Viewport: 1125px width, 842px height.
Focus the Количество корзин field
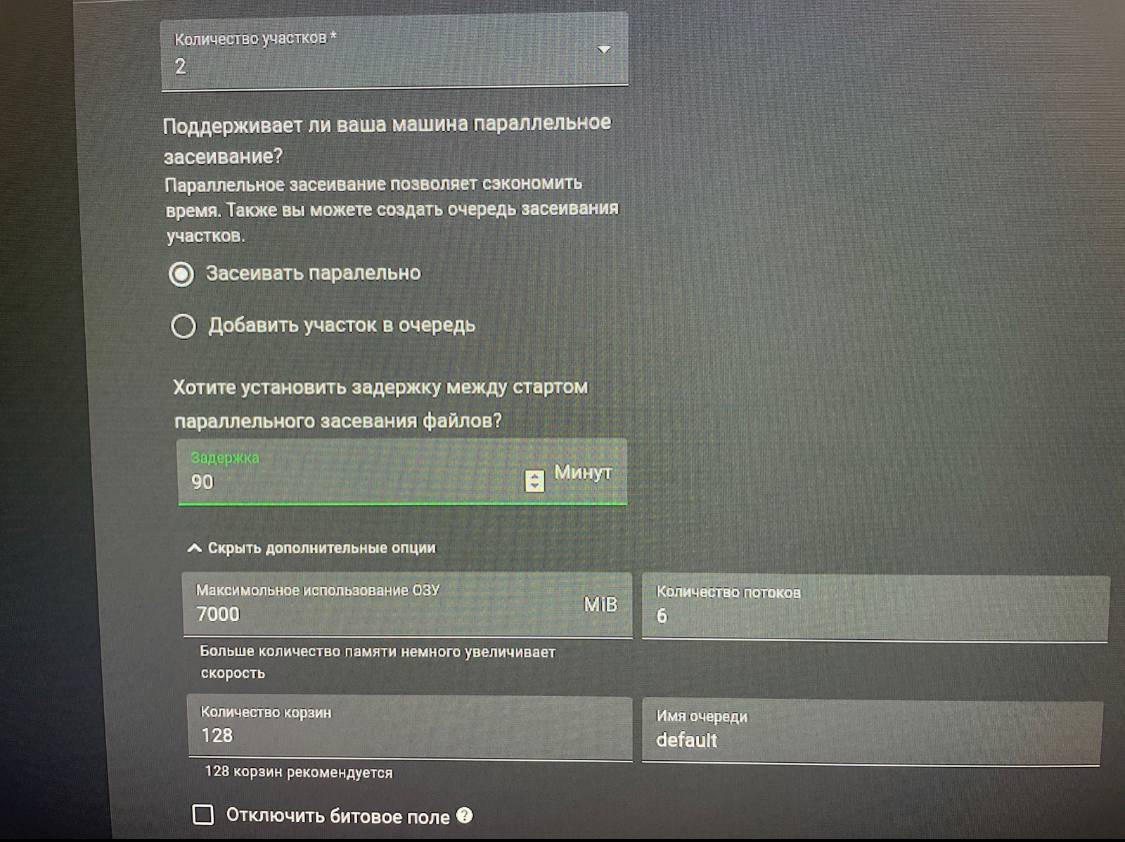click(x=410, y=727)
